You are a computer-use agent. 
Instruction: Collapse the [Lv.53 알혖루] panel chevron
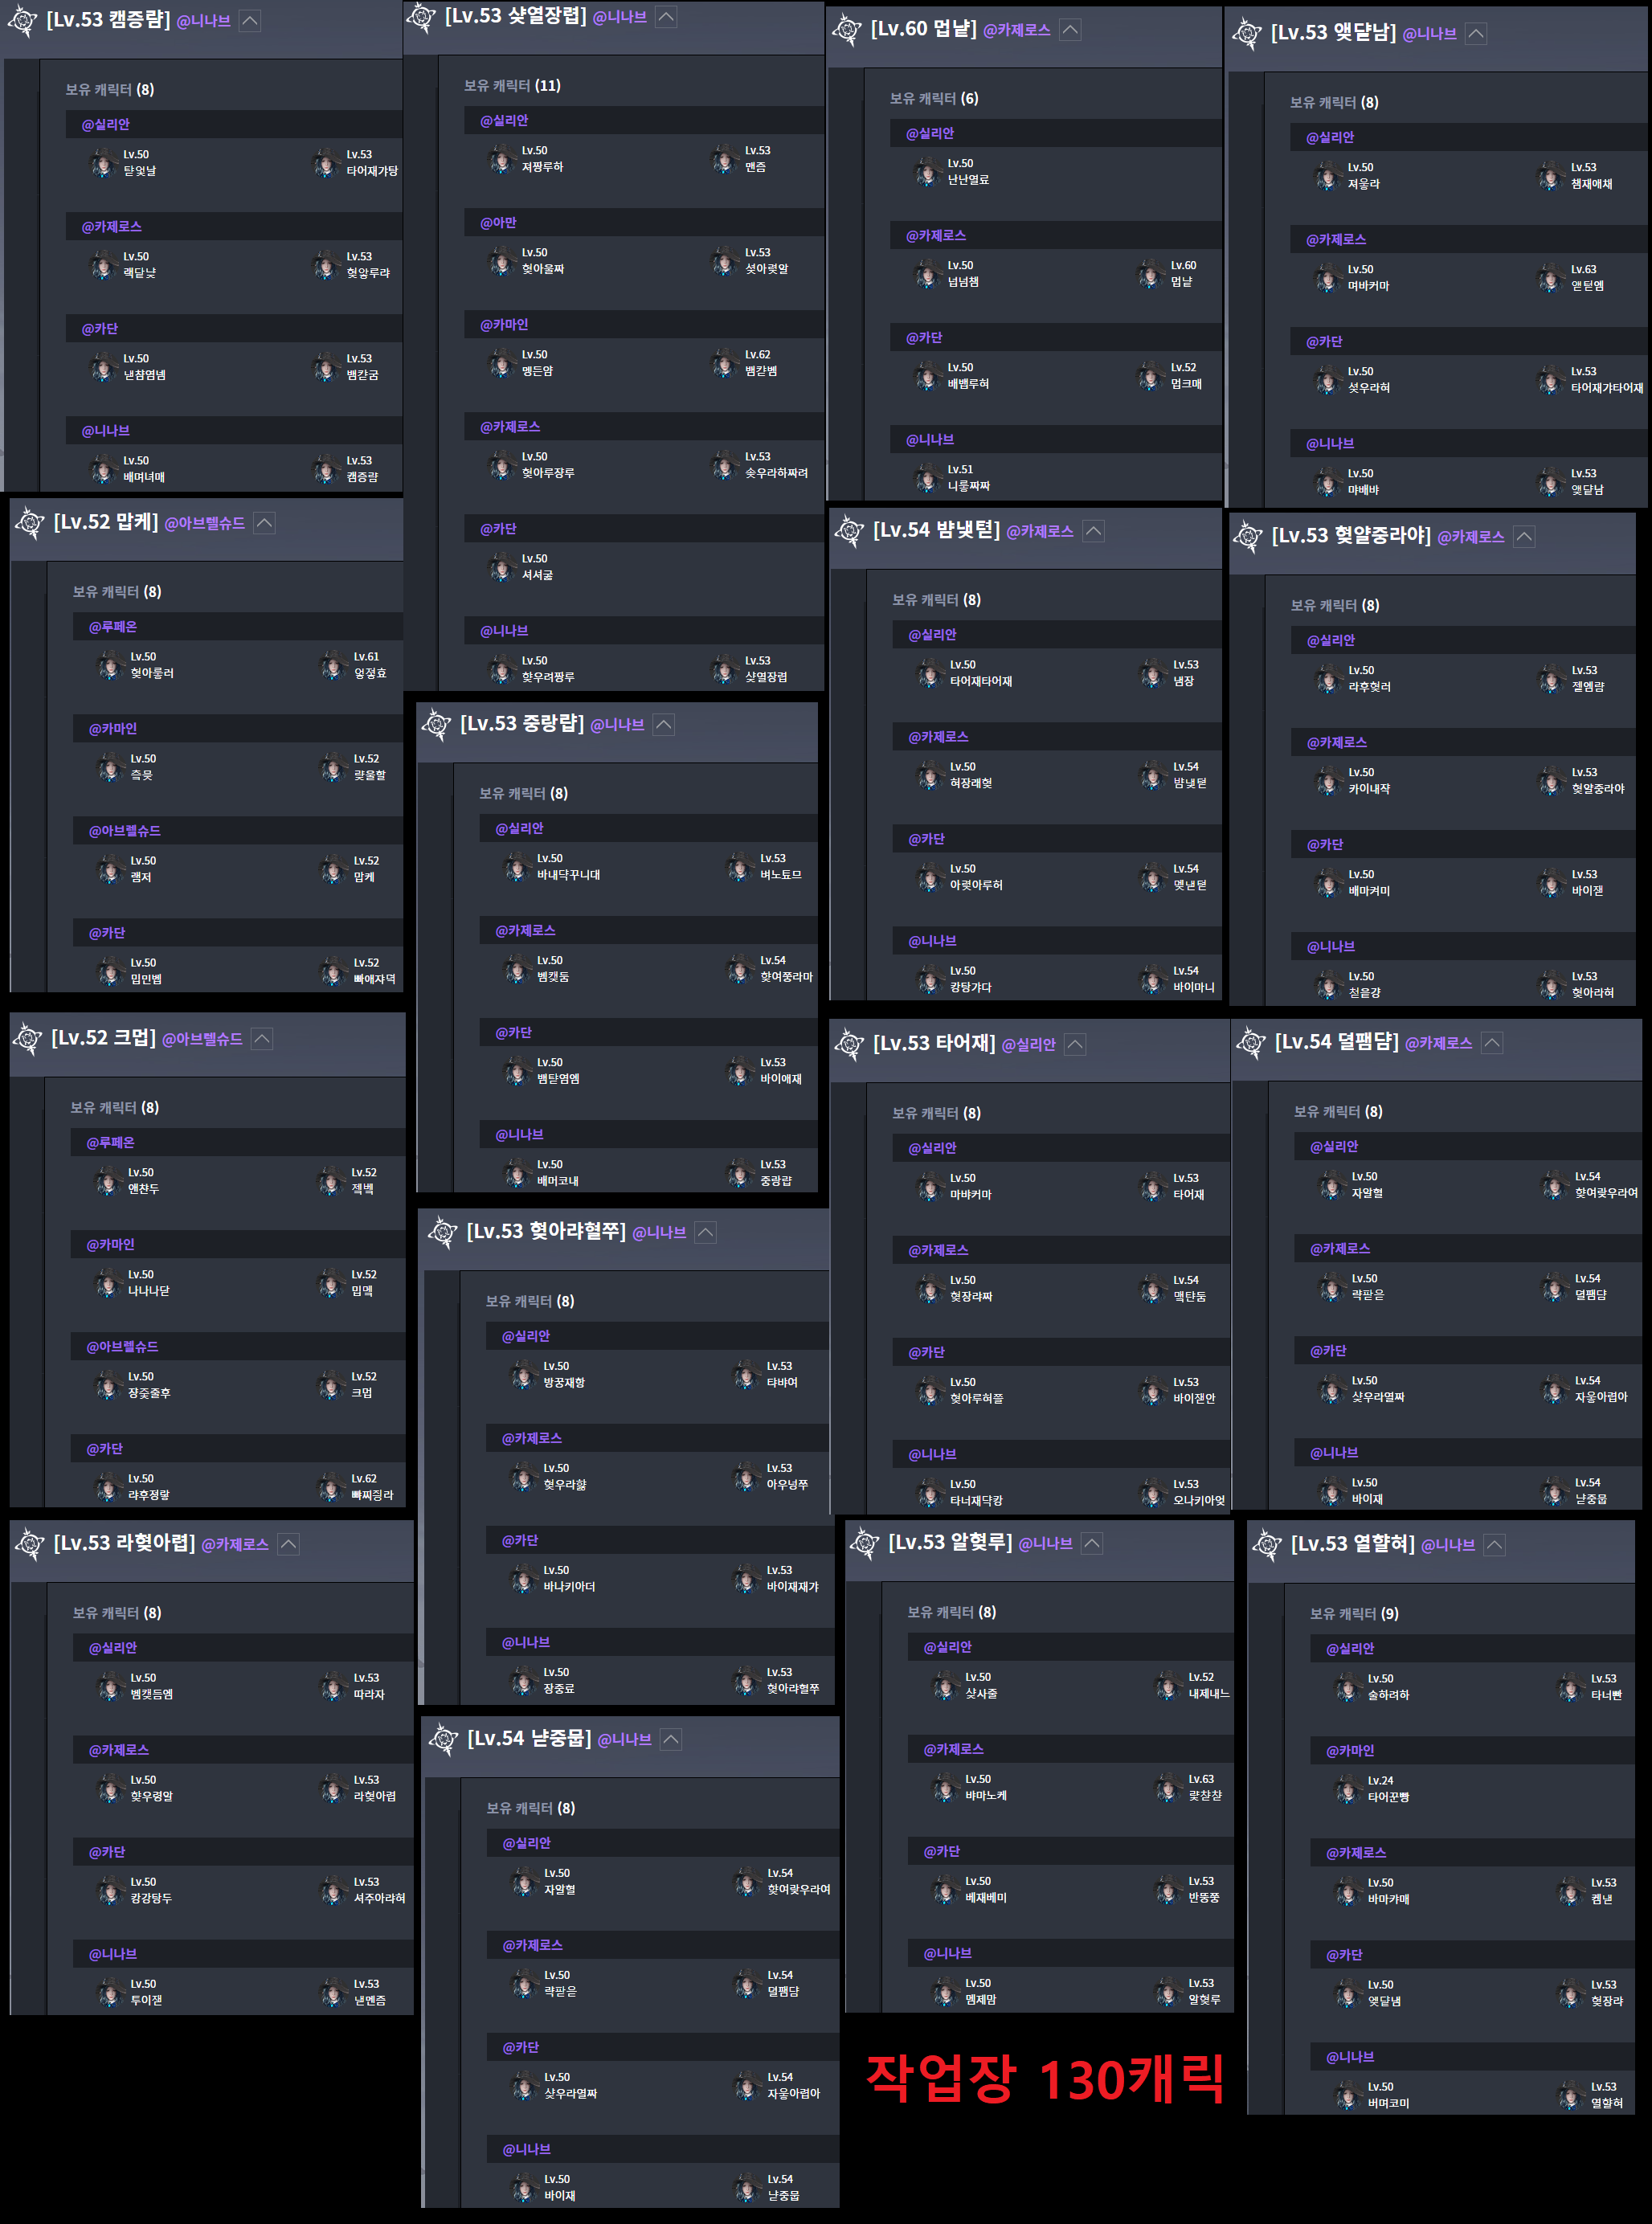click(1092, 1543)
